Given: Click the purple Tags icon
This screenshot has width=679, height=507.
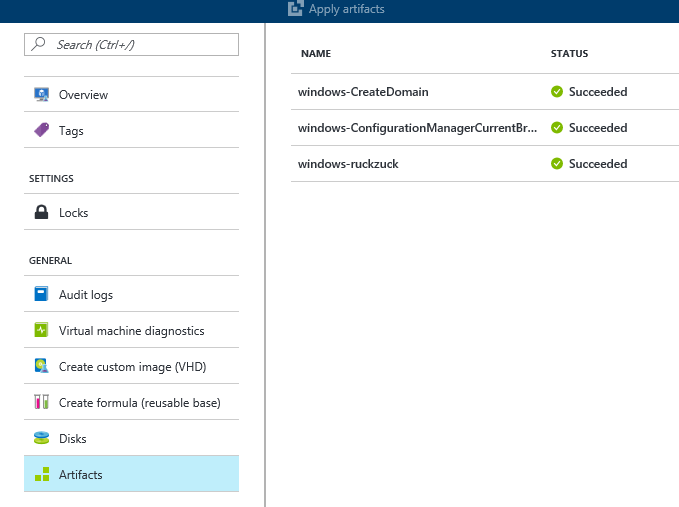Looking at the screenshot, I should [x=42, y=130].
